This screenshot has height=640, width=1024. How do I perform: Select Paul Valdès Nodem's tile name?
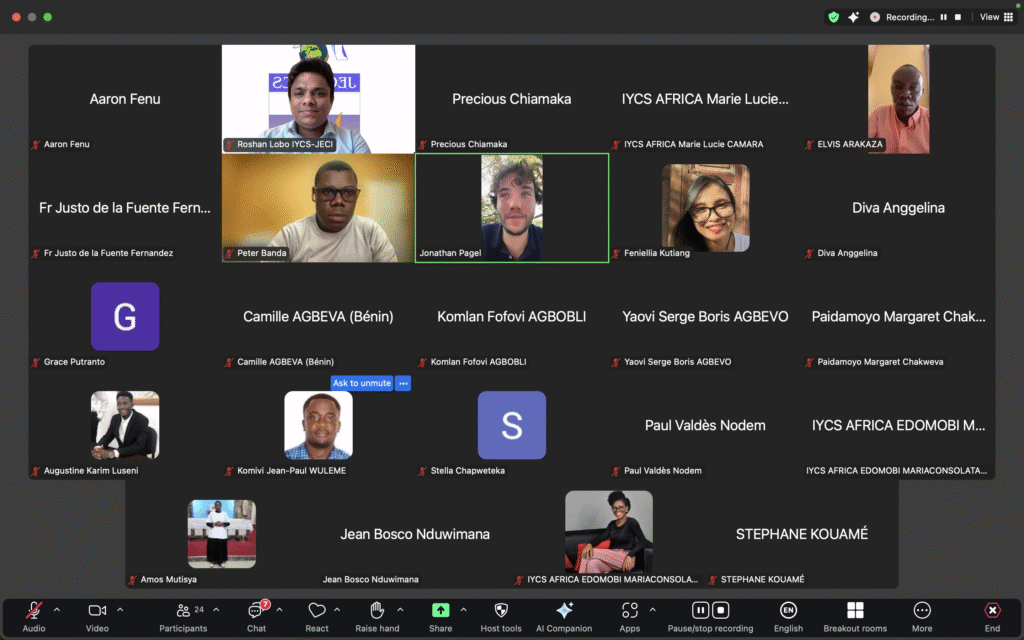click(x=705, y=426)
